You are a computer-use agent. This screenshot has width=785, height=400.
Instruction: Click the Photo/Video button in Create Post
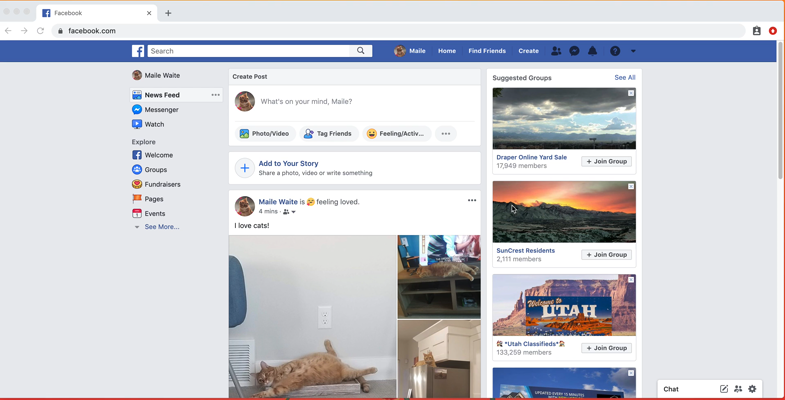click(264, 133)
